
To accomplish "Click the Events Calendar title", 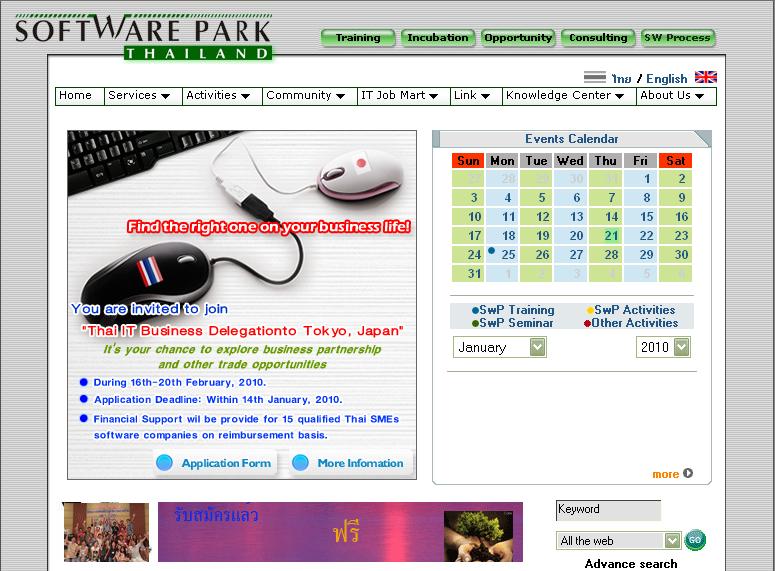I will coord(571,139).
